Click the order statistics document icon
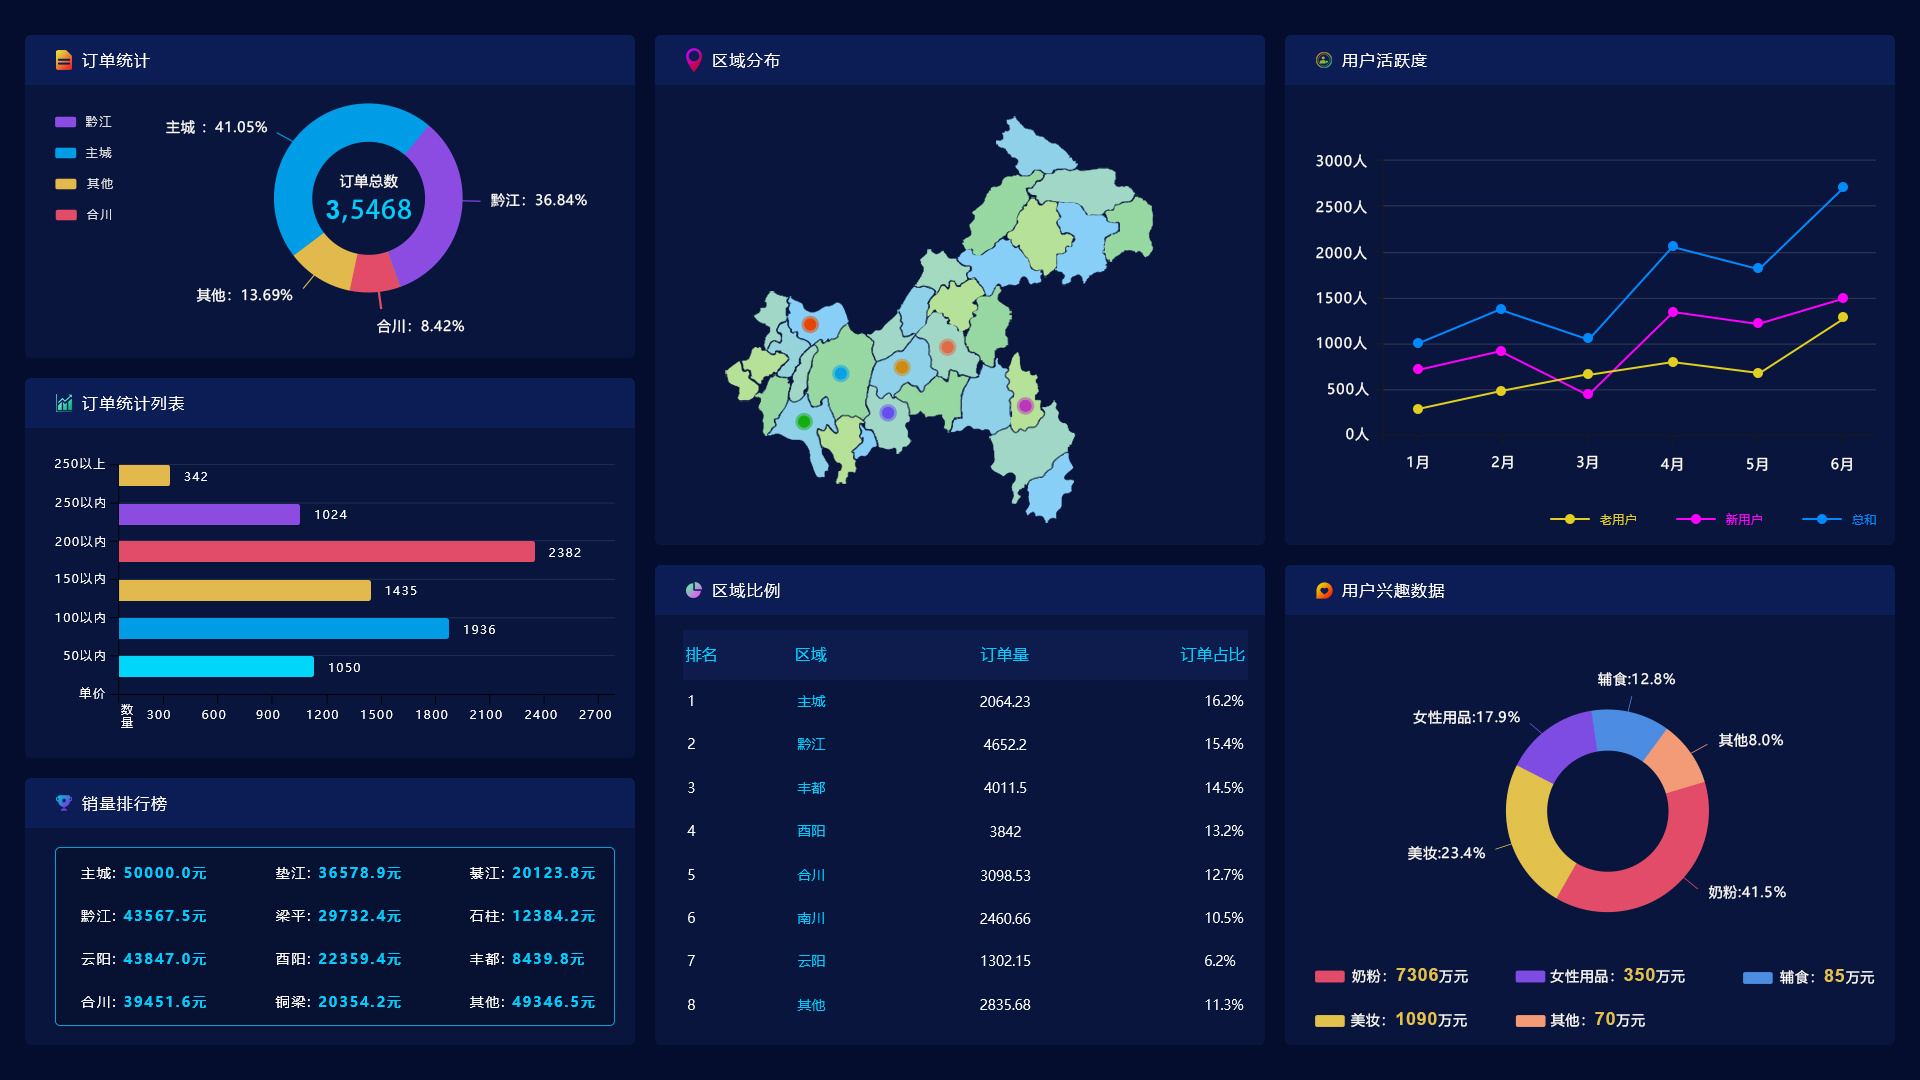 [x=64, y=61]
